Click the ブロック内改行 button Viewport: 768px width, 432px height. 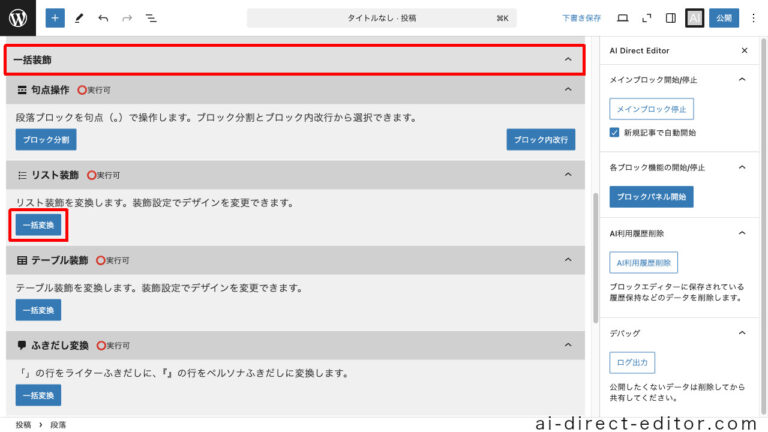541,140
